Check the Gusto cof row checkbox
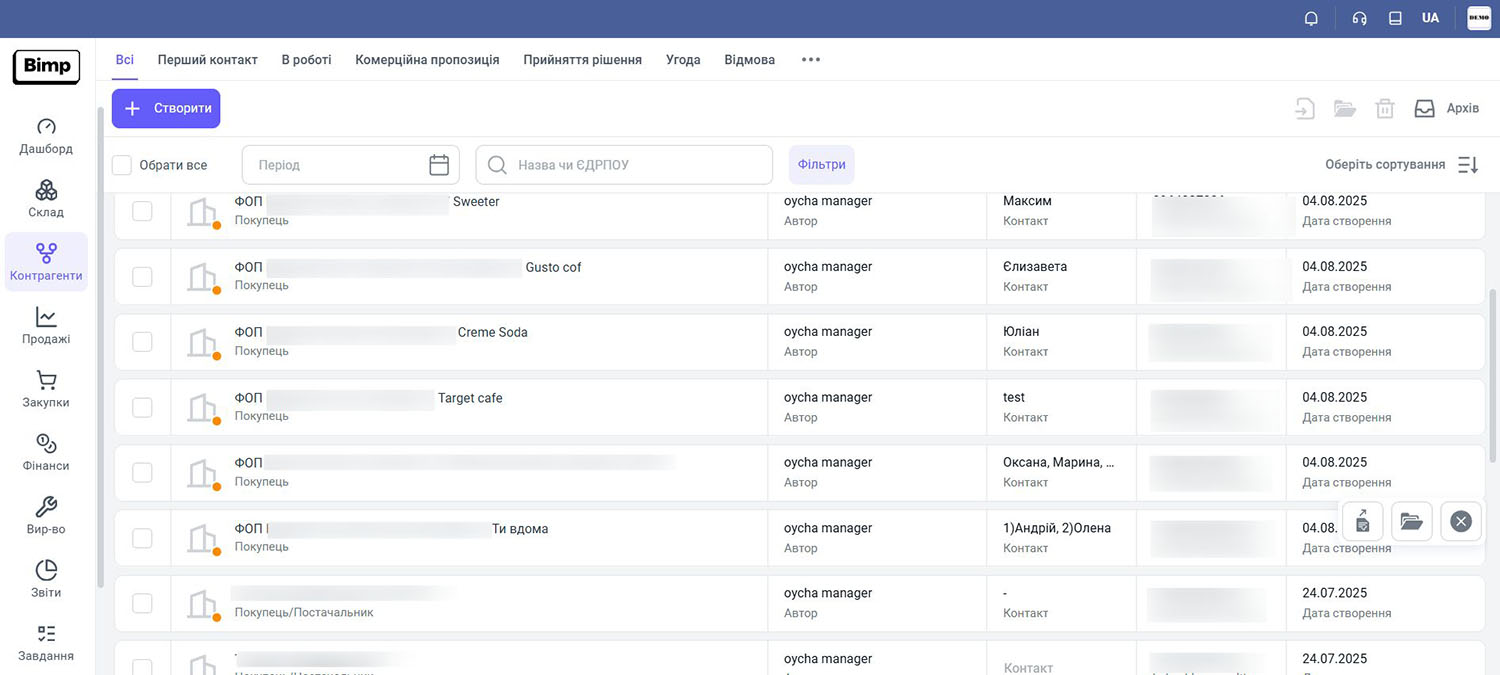This screenshot has width=1500, height=675. click(143, 276)
